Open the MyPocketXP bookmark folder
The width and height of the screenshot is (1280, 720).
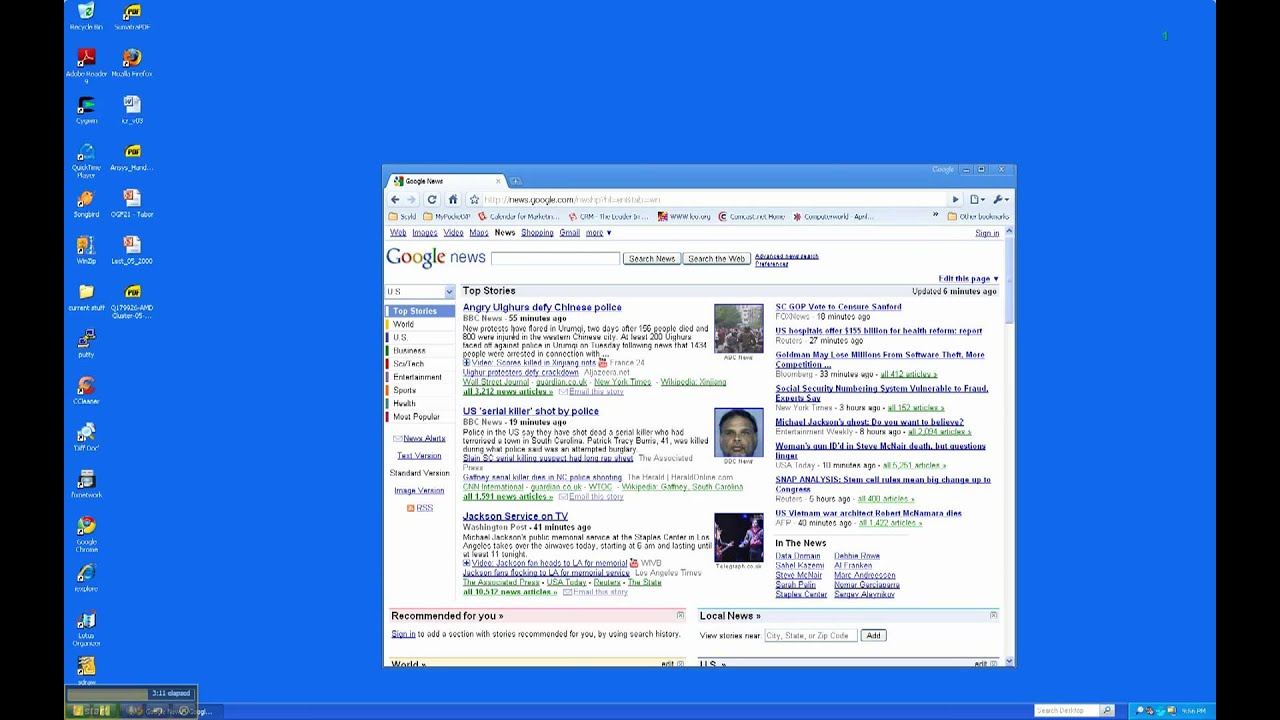click(447, 216)
